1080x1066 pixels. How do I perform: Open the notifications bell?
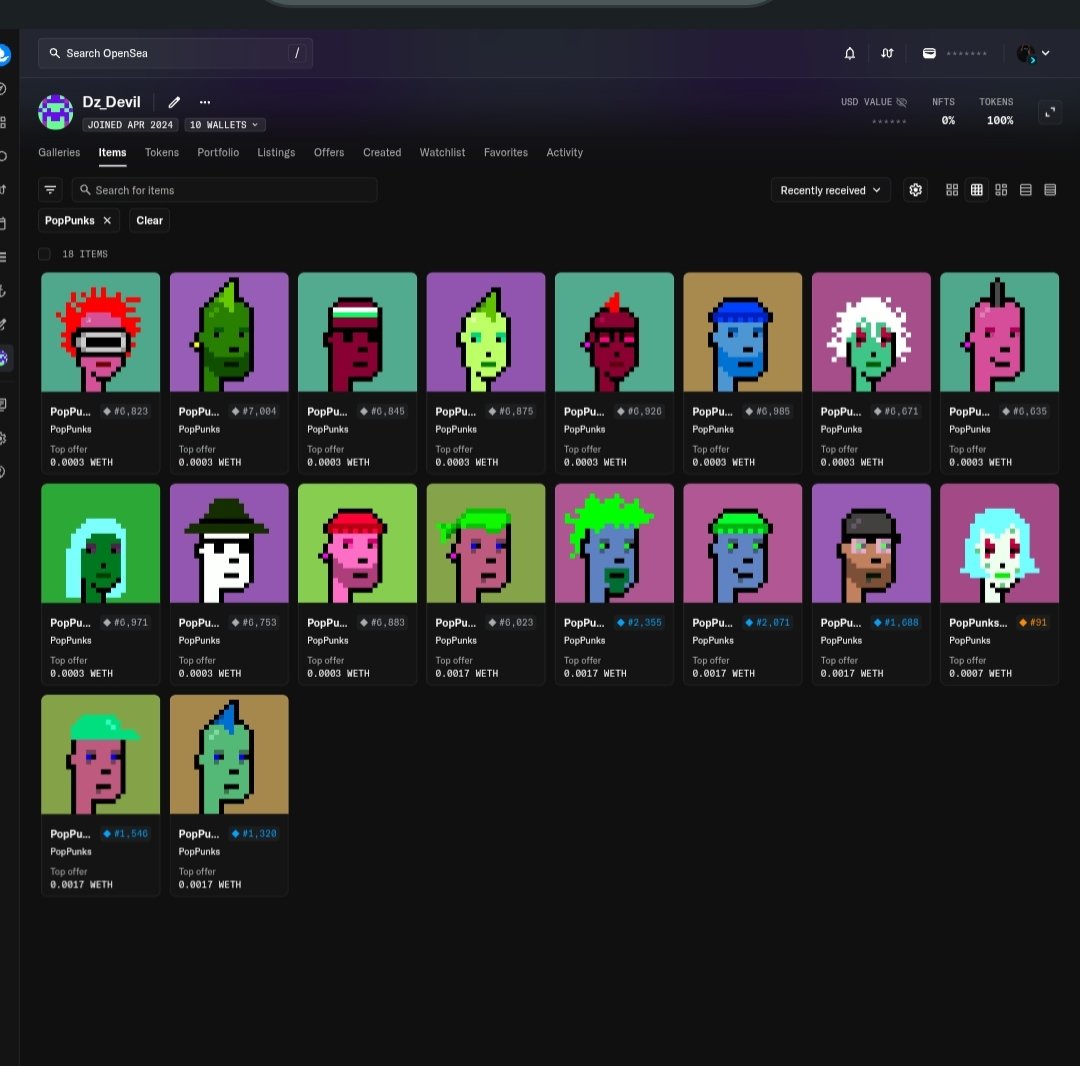click(850, 53)
